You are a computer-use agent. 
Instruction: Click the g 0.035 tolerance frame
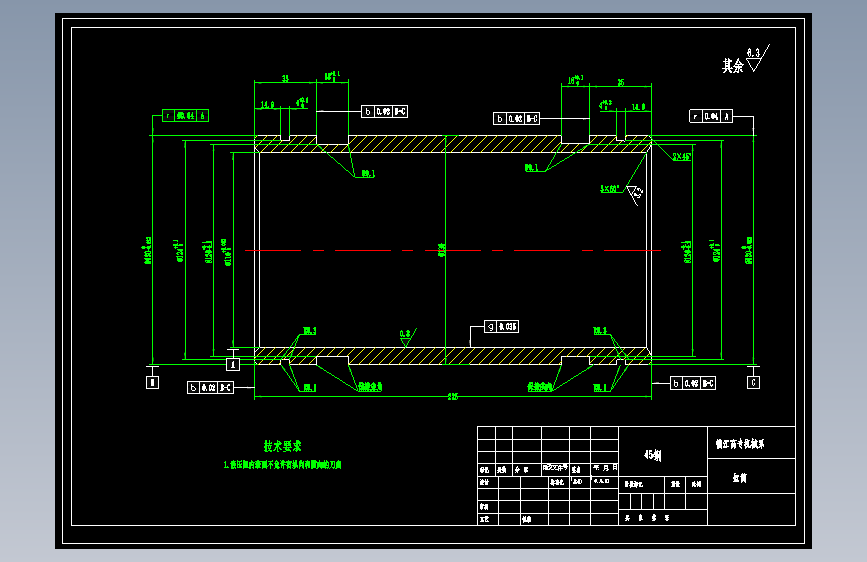[x=502, y=327]
